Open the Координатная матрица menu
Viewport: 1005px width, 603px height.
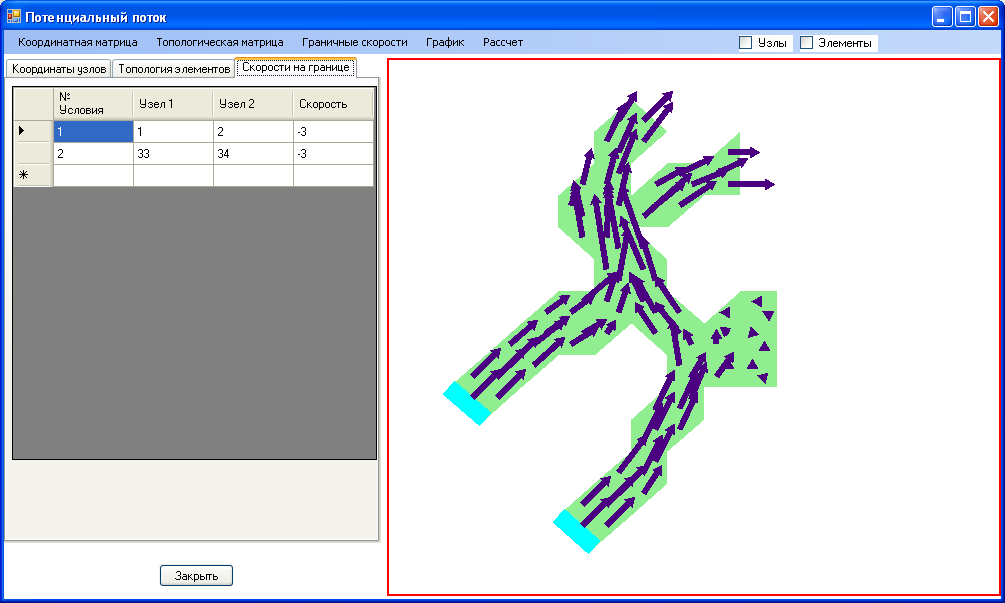pos(78,42)
